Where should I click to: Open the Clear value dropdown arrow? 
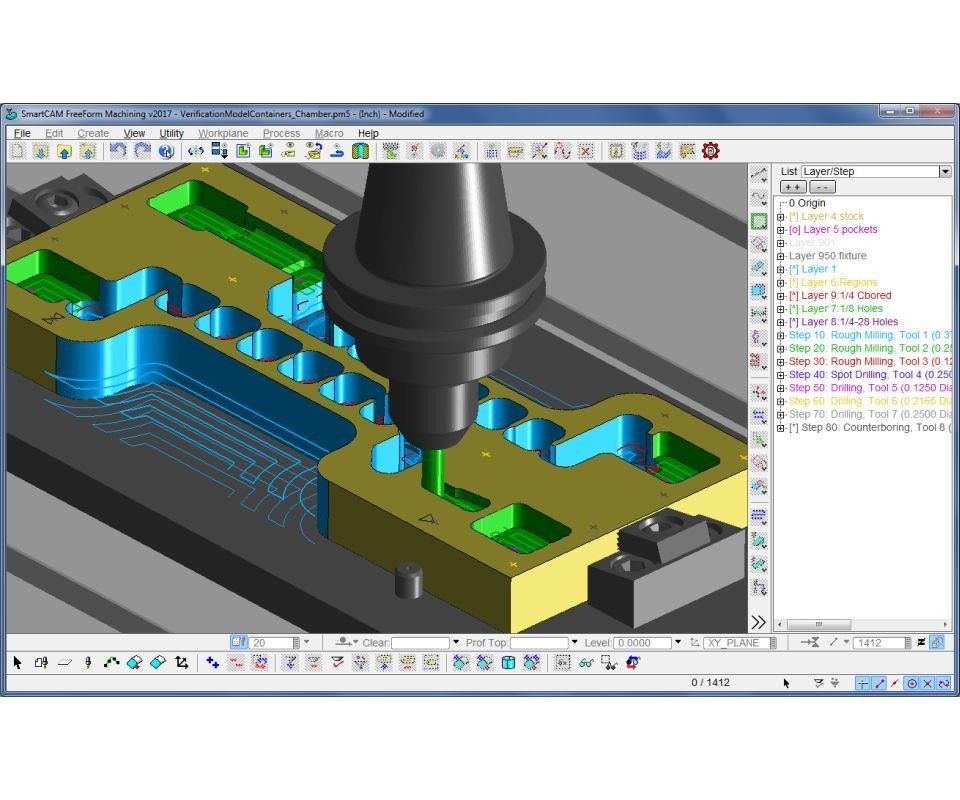[456, 642]
